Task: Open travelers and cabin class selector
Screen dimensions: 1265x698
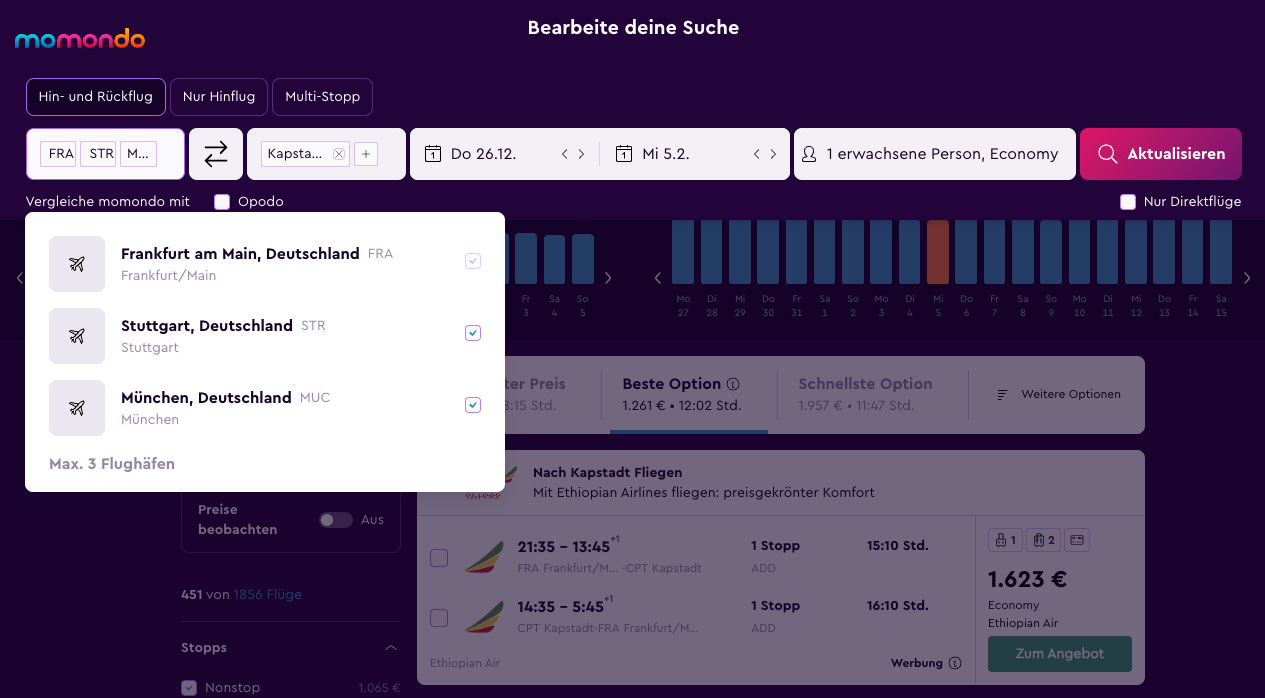Action: point(934,154)
